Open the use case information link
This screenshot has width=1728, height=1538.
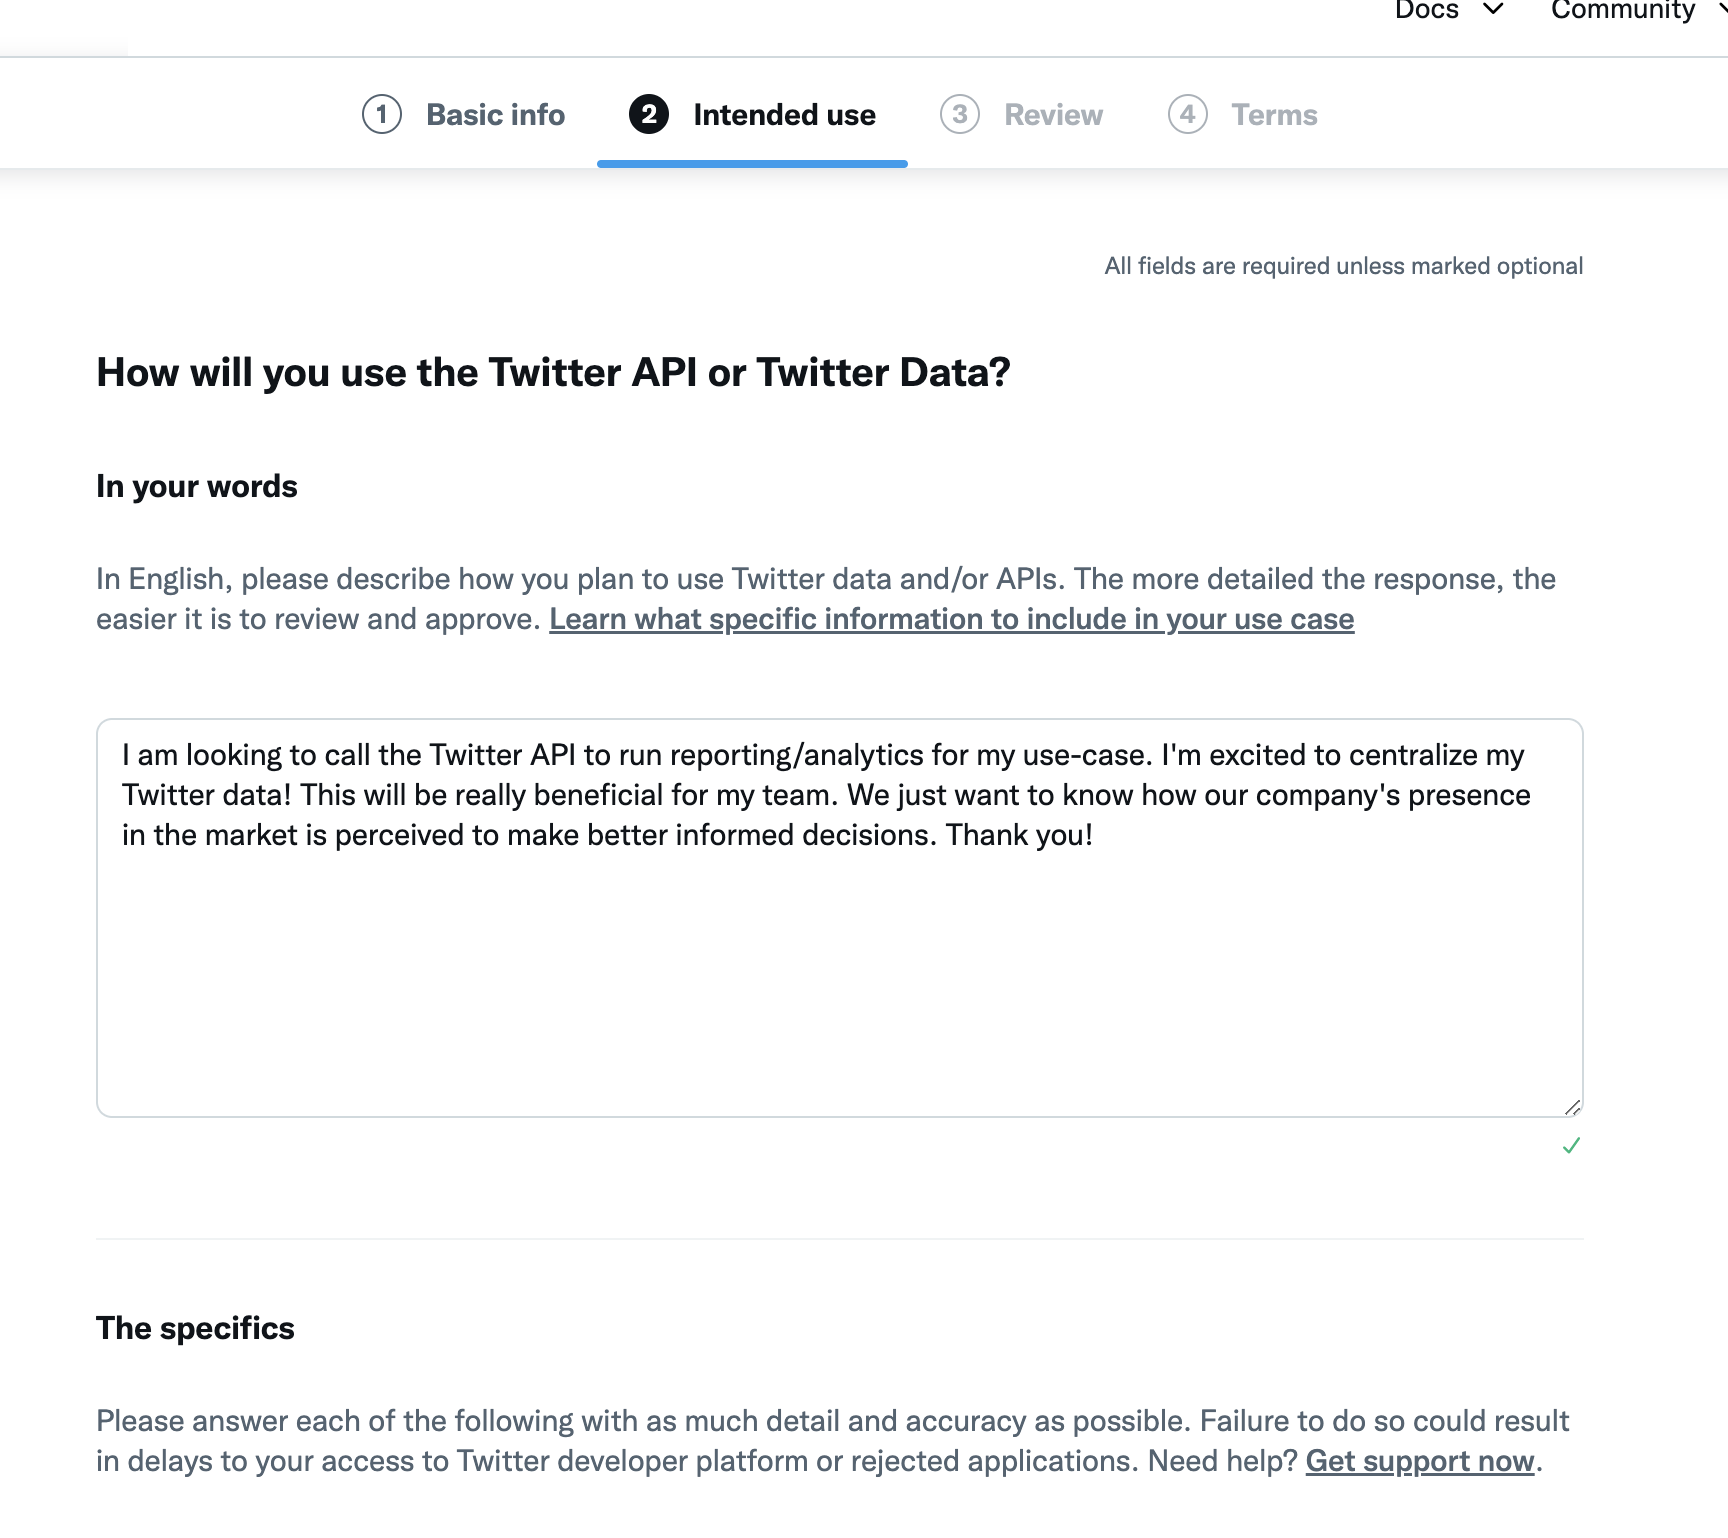[951, 619]
